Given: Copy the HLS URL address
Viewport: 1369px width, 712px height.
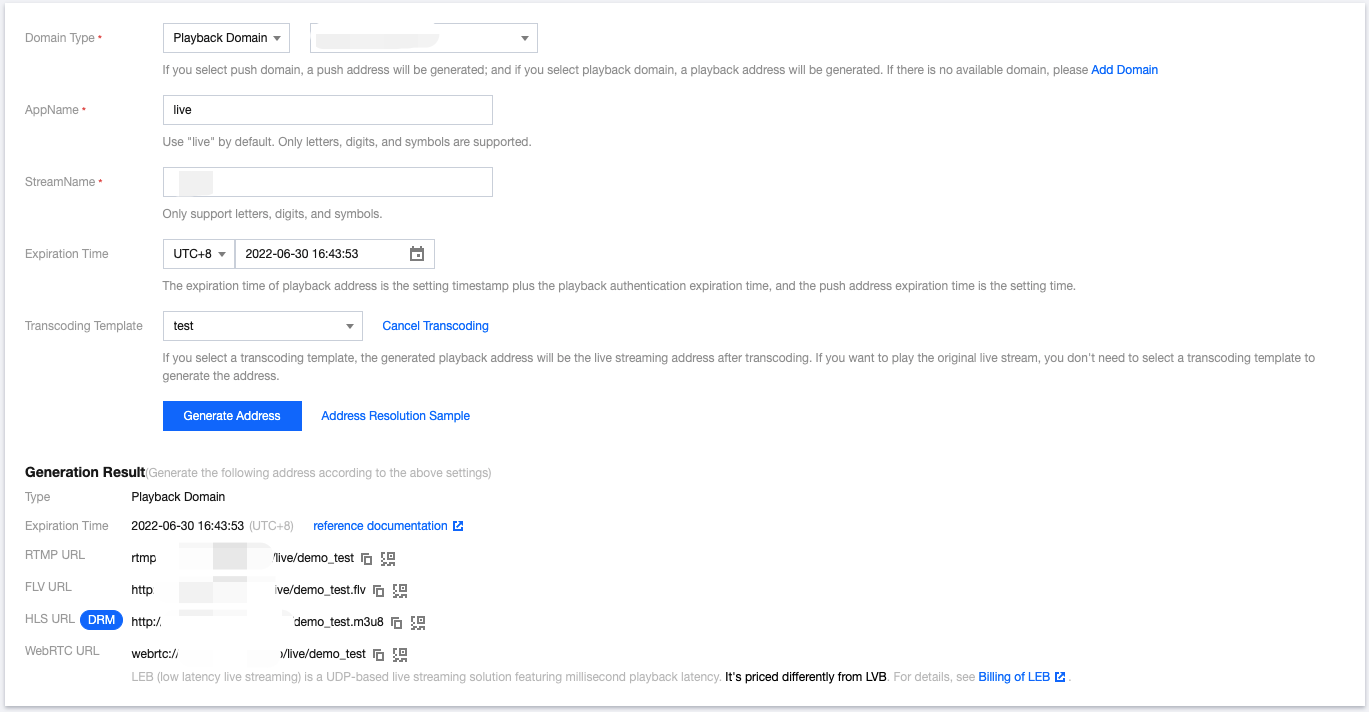Looking at the screenshot, I should [396, 622].
